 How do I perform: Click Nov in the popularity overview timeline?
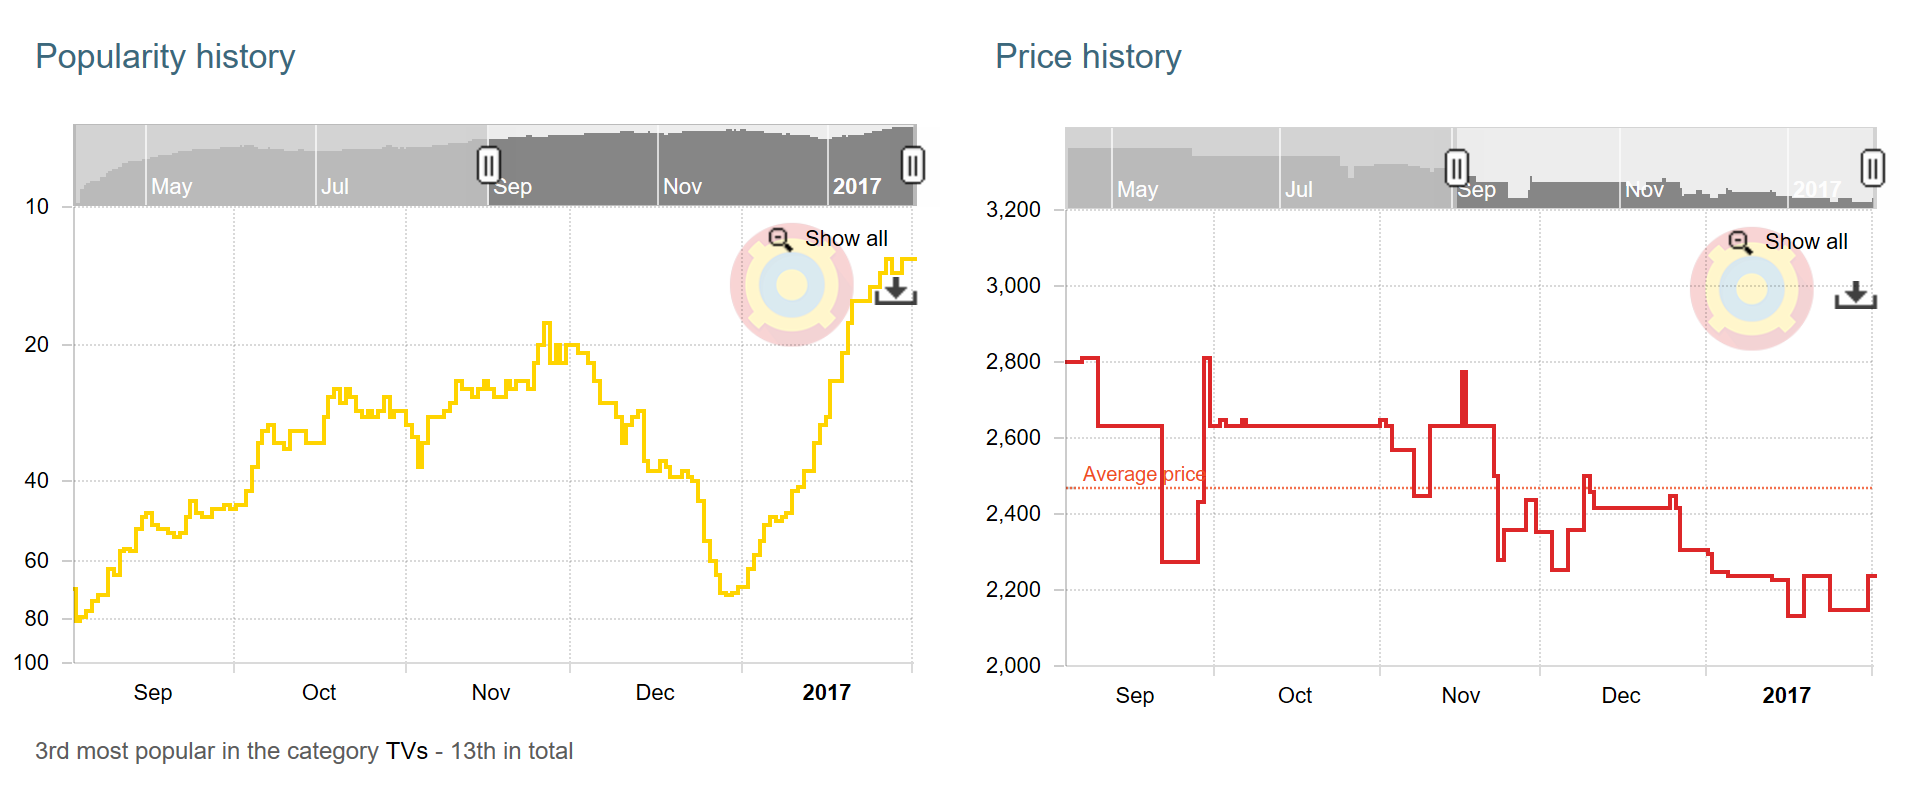(x=683, y=187)
